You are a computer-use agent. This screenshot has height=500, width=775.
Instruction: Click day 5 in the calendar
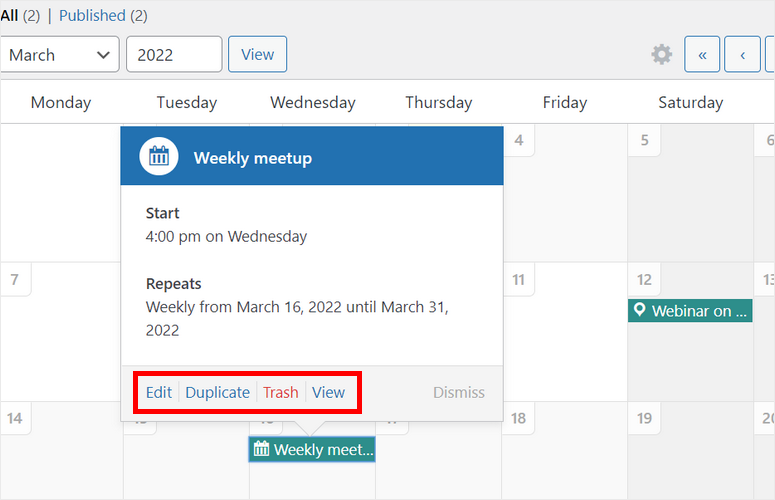(x=645, y=140)
